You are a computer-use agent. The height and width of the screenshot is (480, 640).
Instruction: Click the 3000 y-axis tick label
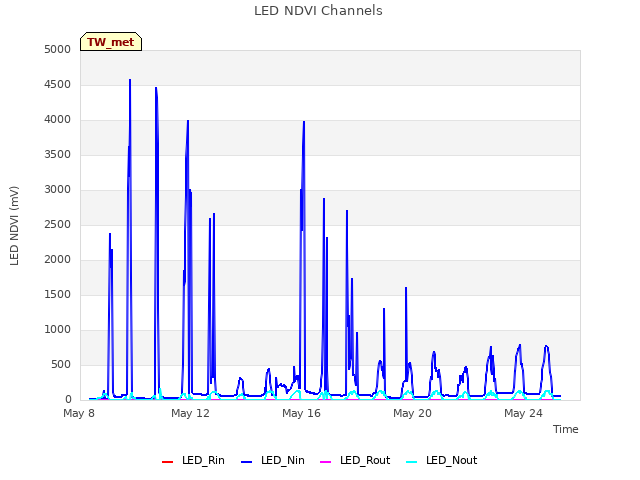coord(58,190)
